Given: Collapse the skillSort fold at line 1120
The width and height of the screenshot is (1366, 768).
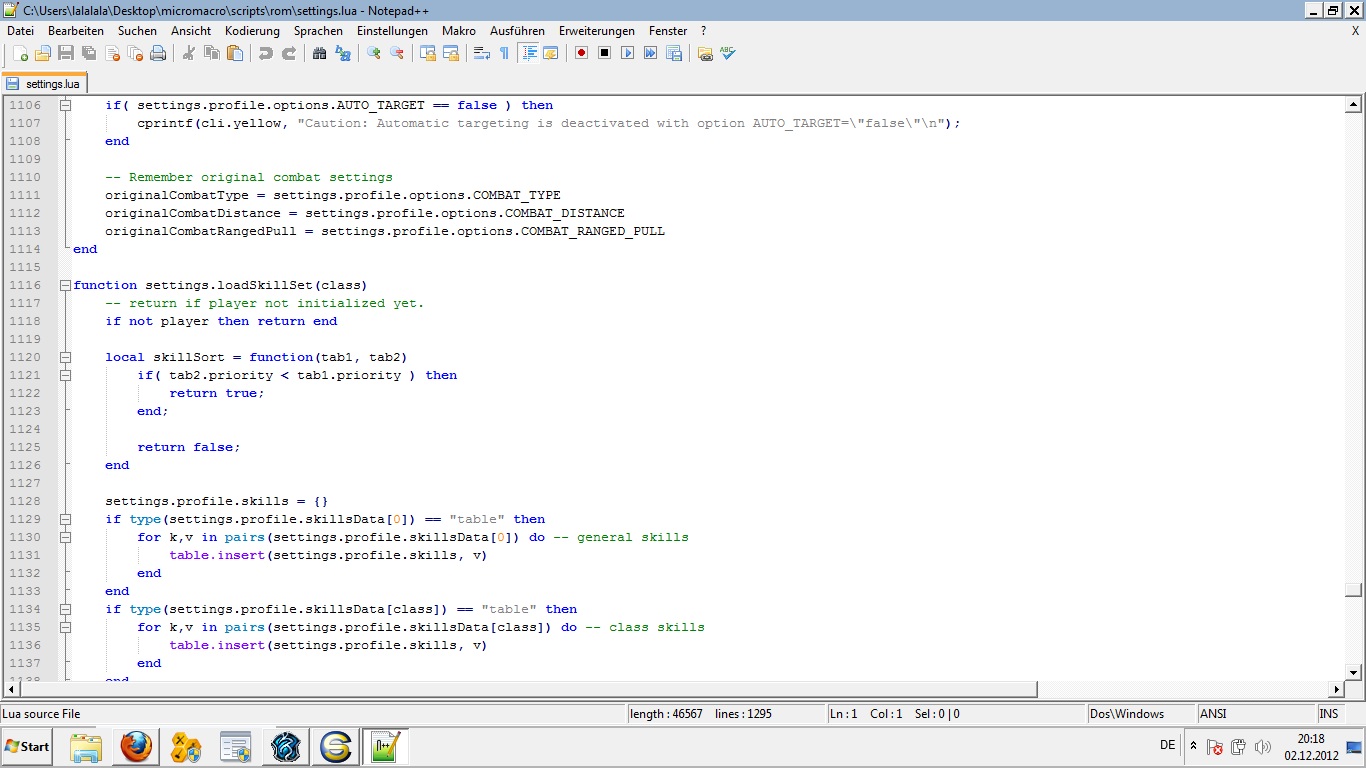Looking at the screenshot, I should click(x=65, y=357).
